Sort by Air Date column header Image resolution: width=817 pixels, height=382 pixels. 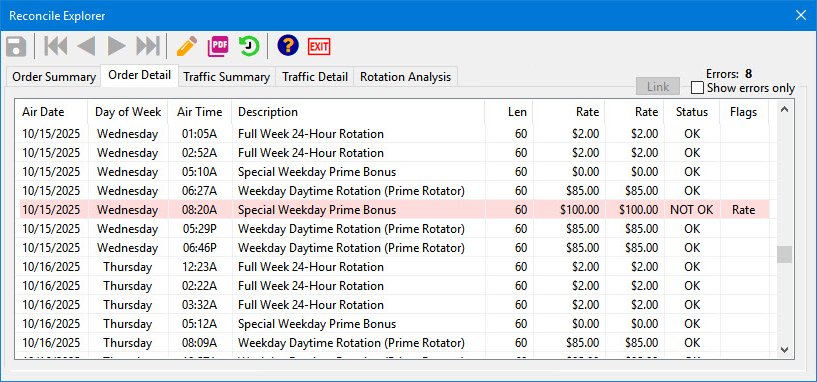coord(51,112)
